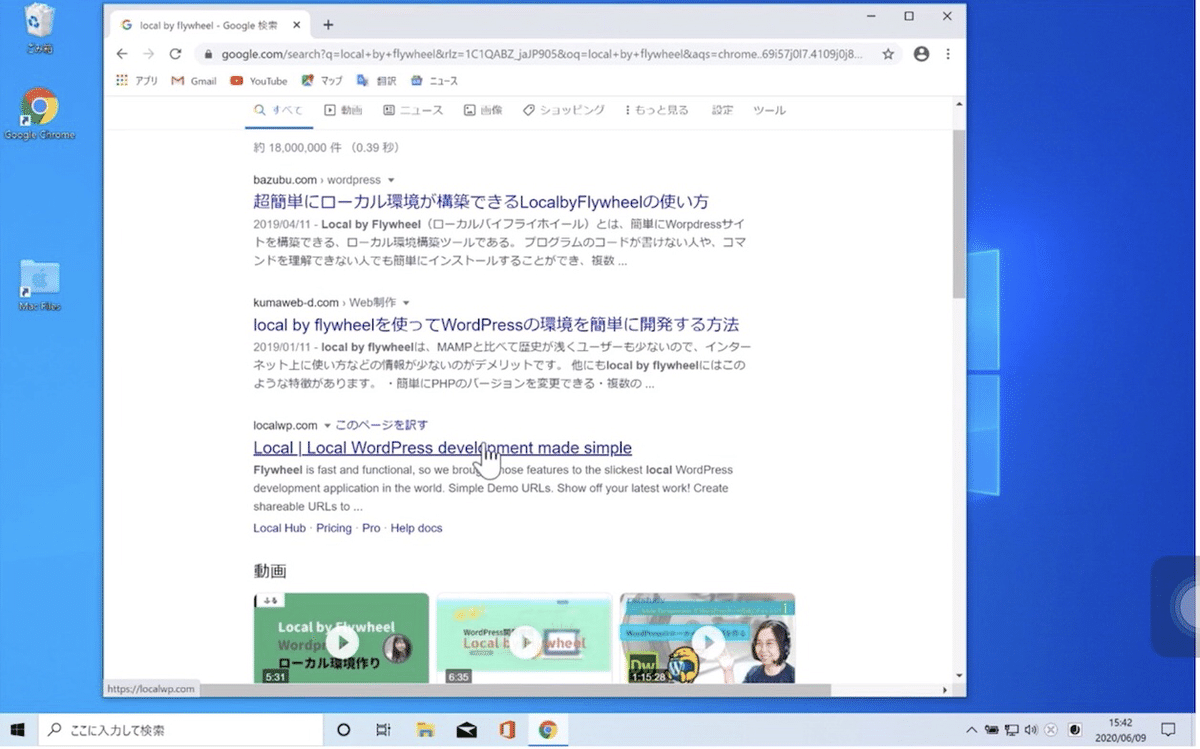Play the 5:31 ローカル環境作り video

click(x=341, y=641)
